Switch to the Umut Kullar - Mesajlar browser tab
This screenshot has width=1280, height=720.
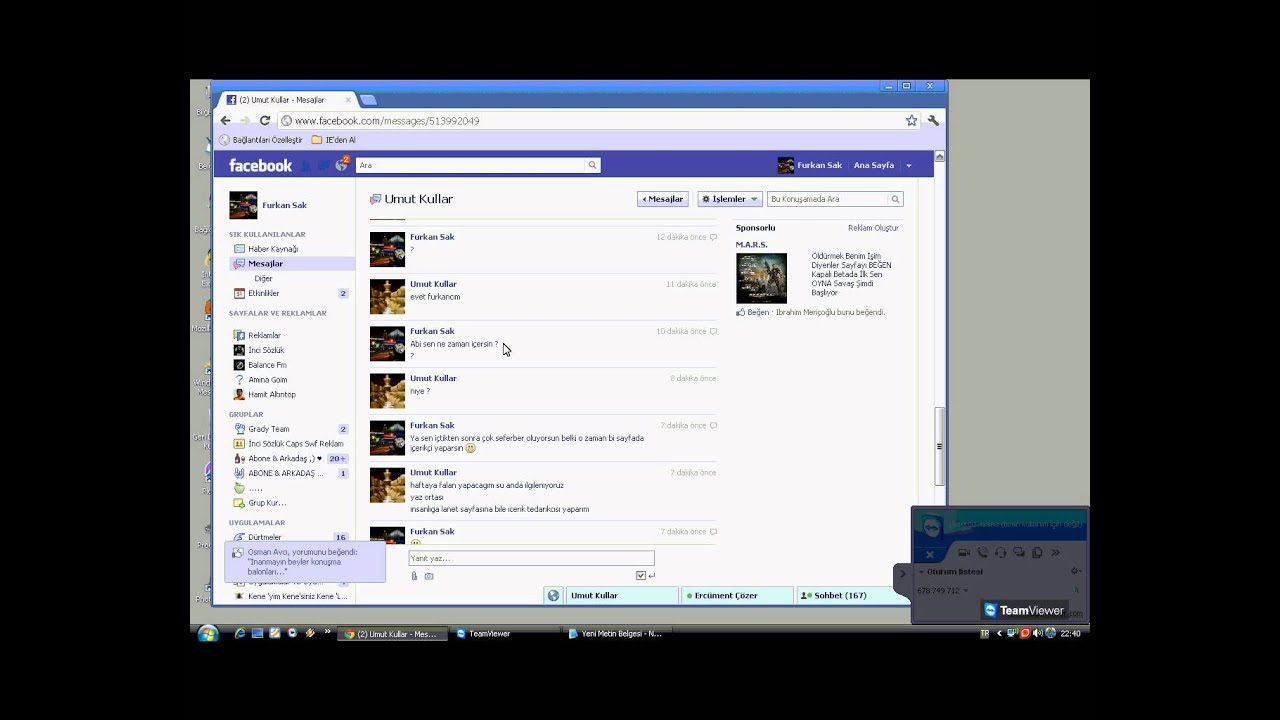coord(289,100)
